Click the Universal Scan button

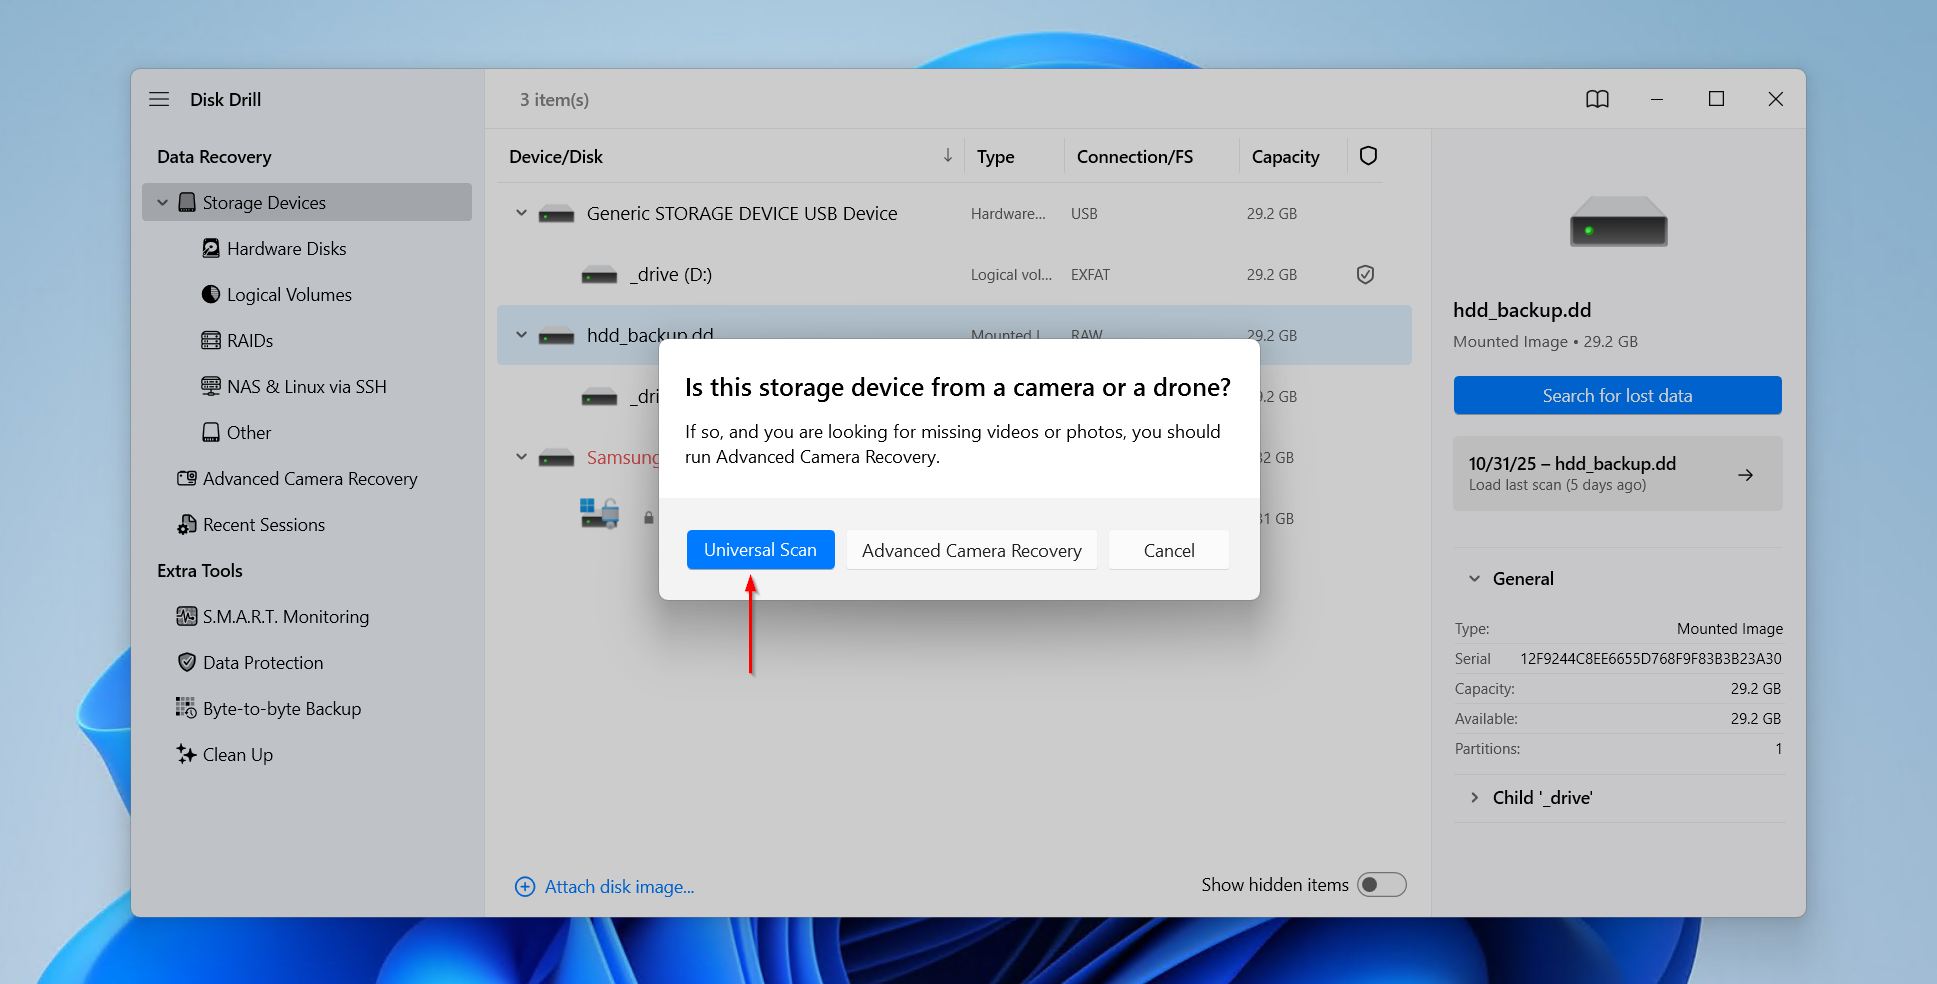760,550
